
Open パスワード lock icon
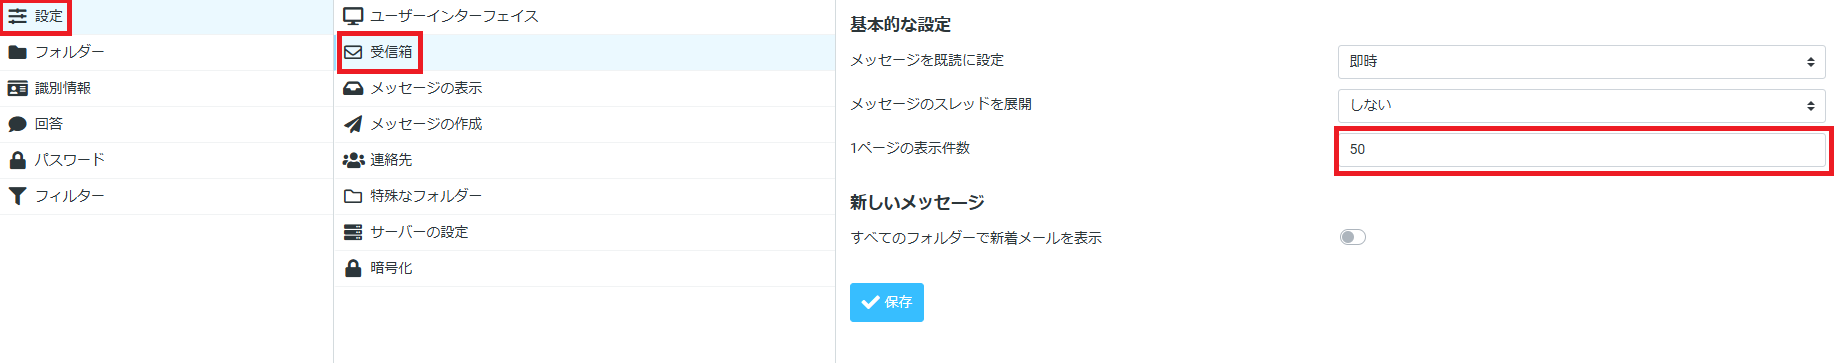[17, 160]
